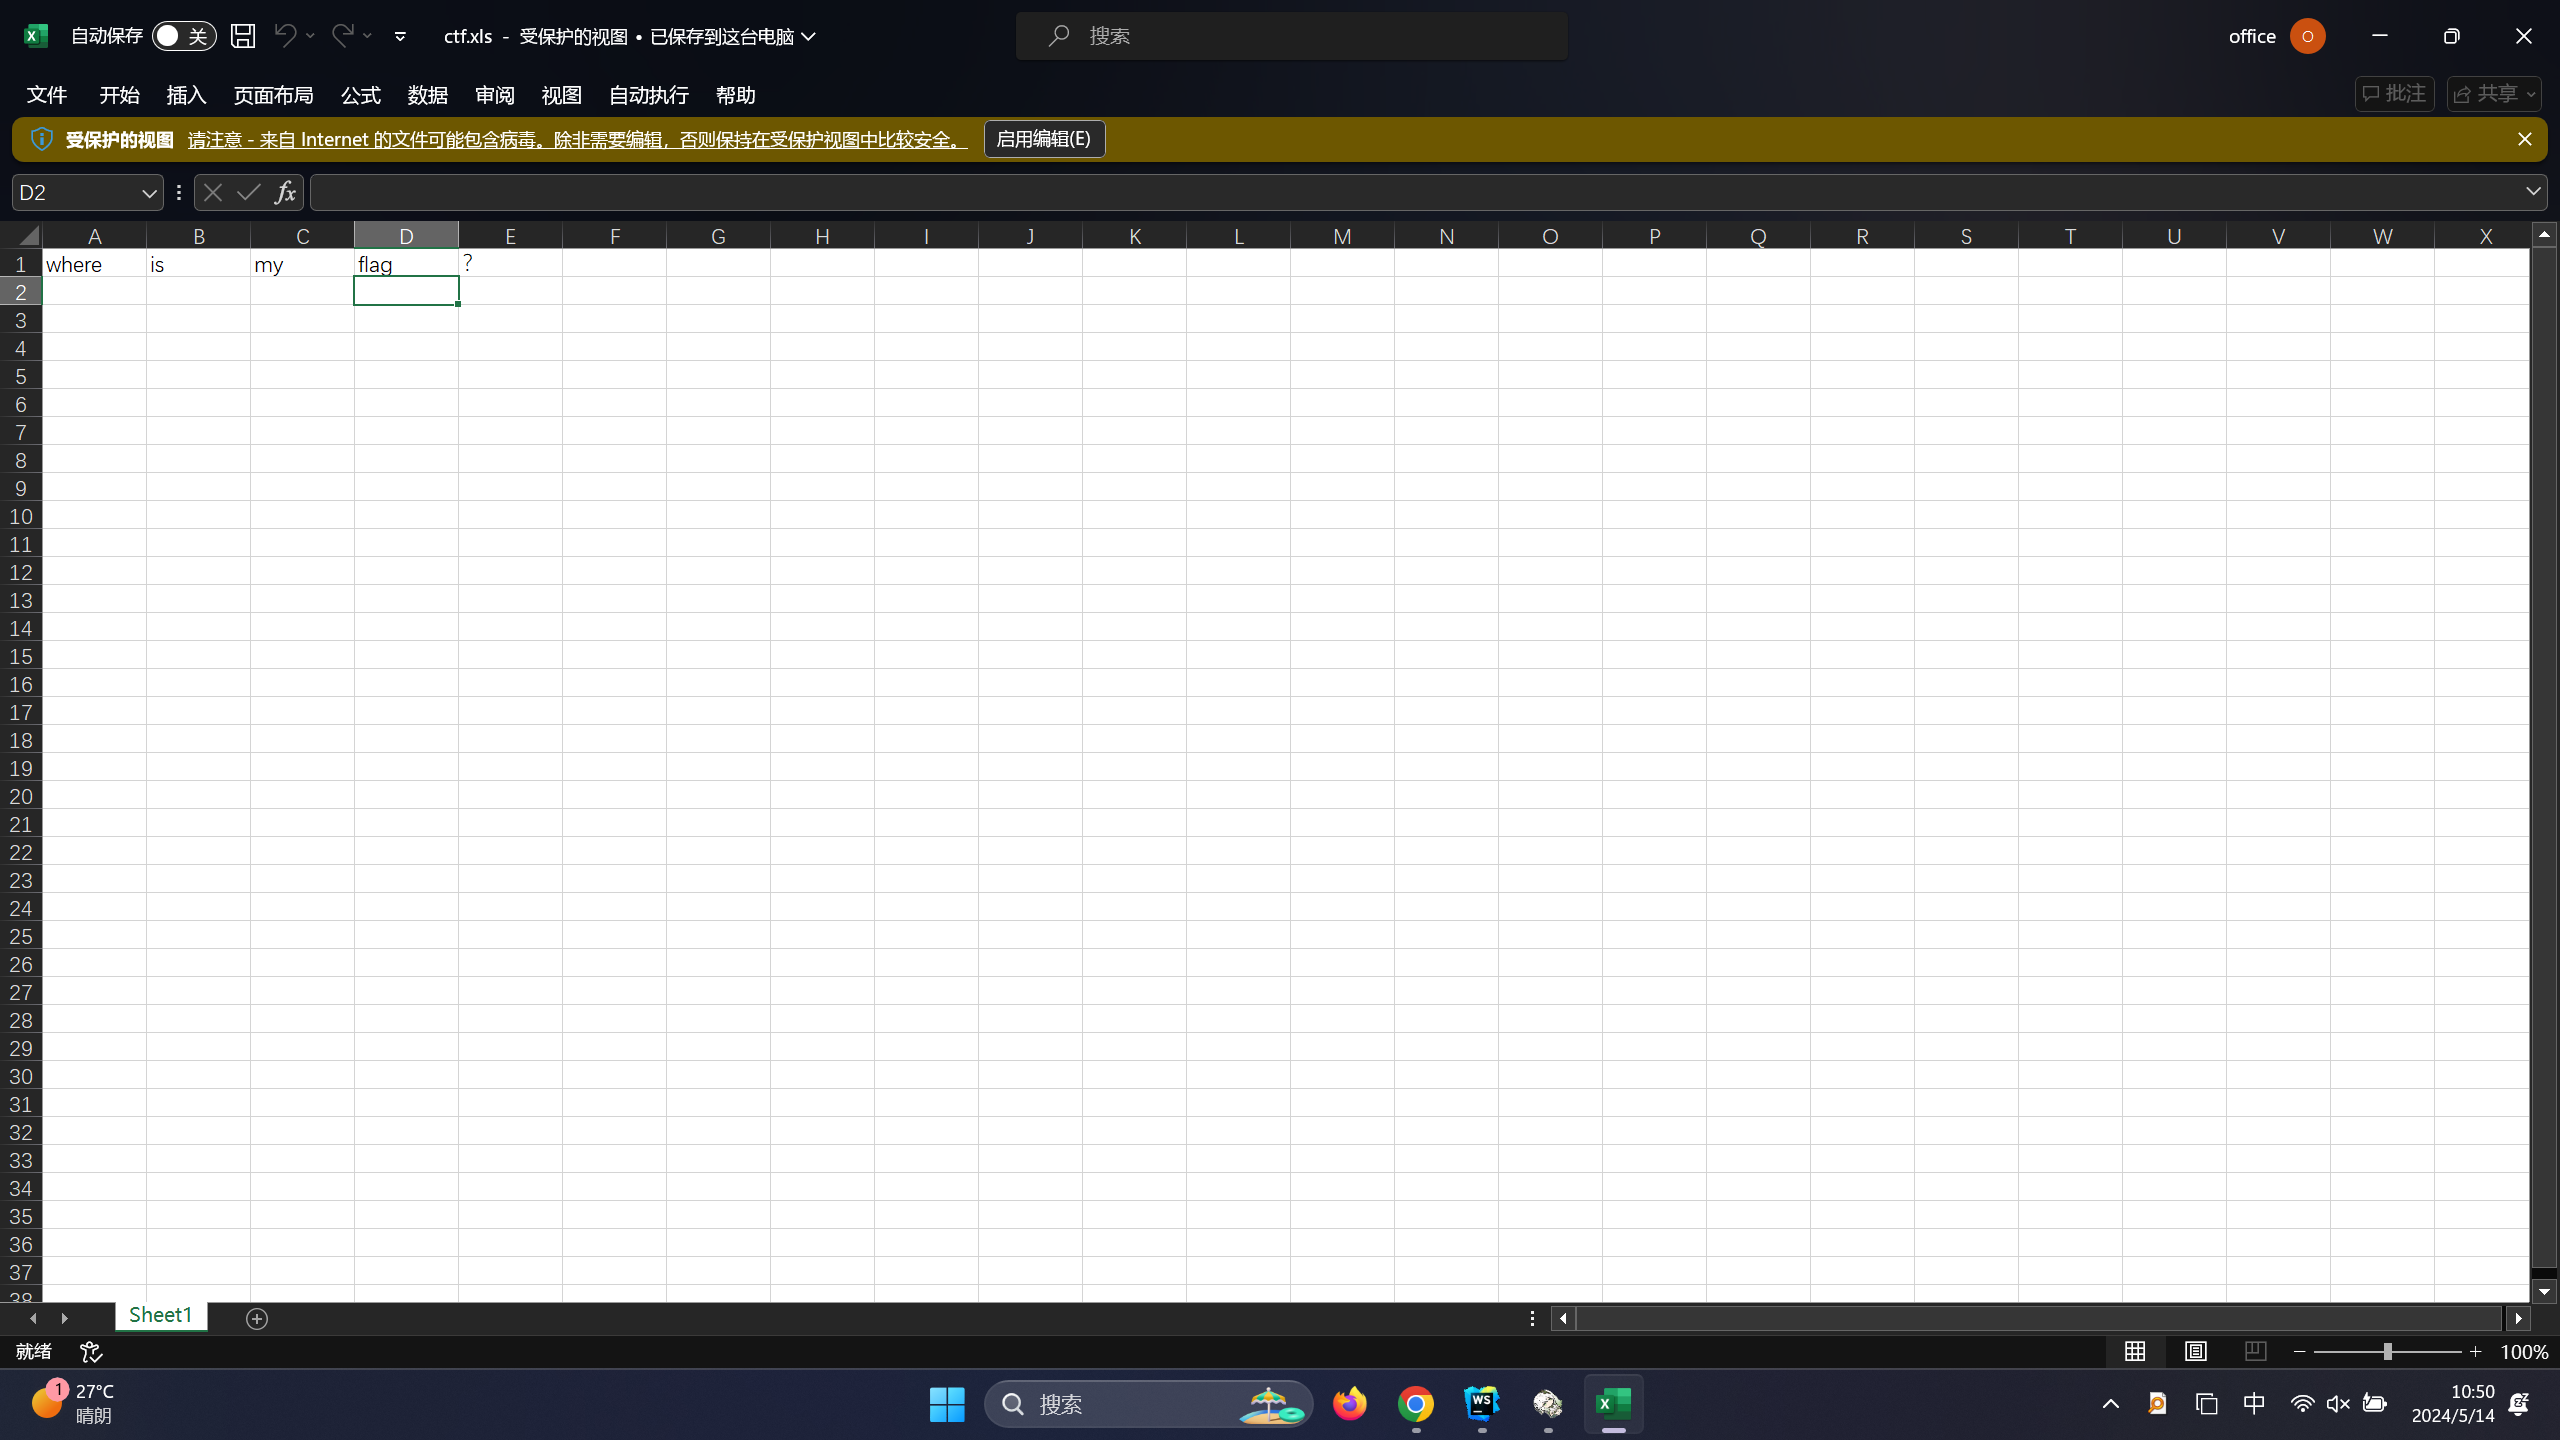This screenshot has width=2560, height=1440.
Task: Open the 公式 (Formulas) ribbon tab
Action: coord(360,95)
